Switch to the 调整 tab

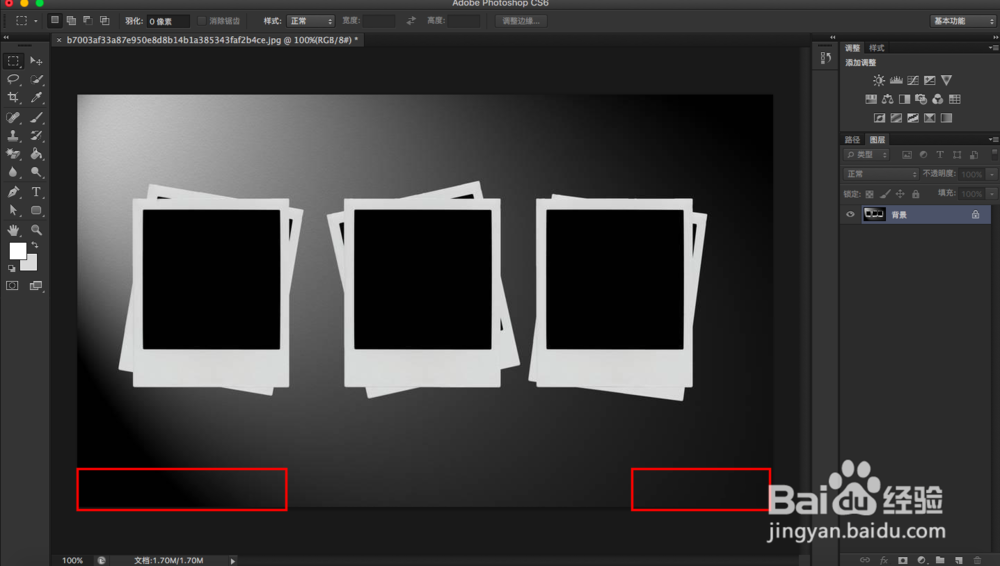point(853,48)
